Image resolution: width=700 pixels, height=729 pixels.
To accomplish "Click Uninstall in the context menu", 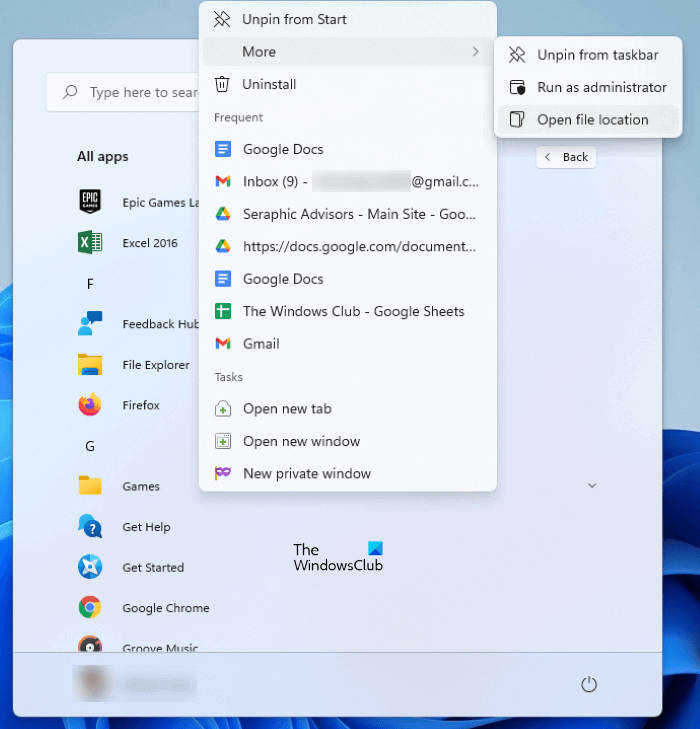I will tap(269, 85).
